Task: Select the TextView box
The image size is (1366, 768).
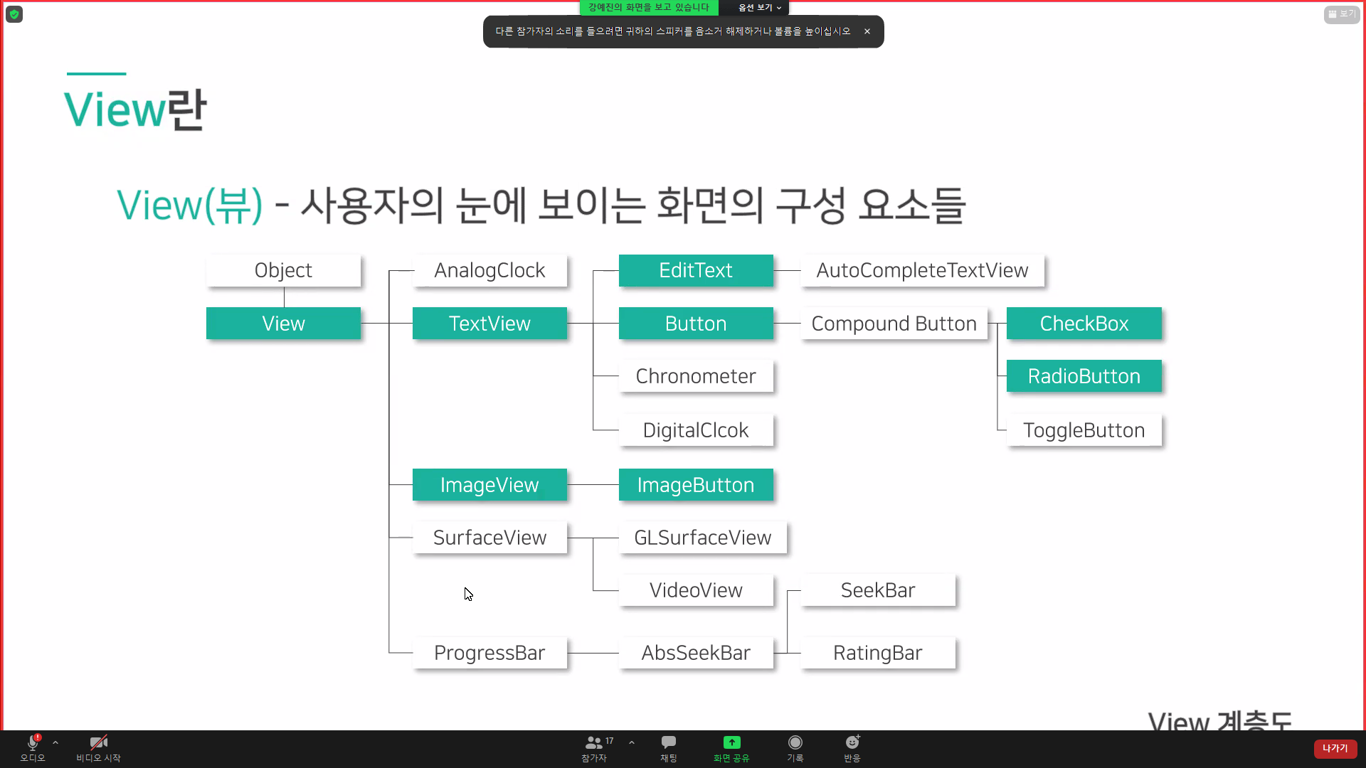Action: [x=489, y=323]
